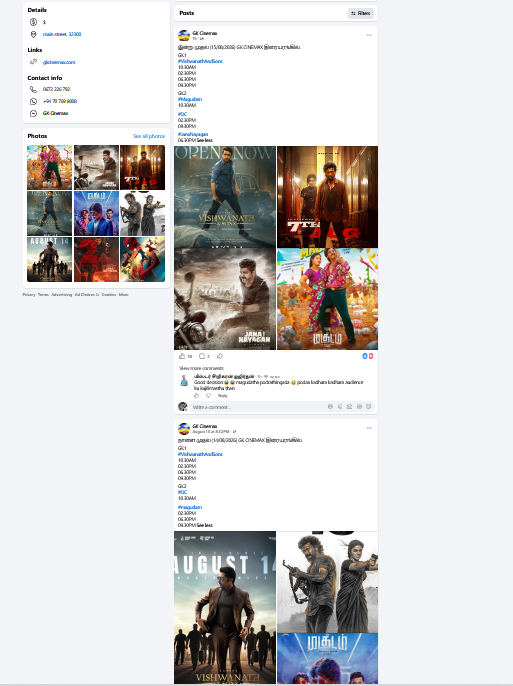Open colorful dance photo in Photos grid
513x686 pixels.
coord(49,168)
